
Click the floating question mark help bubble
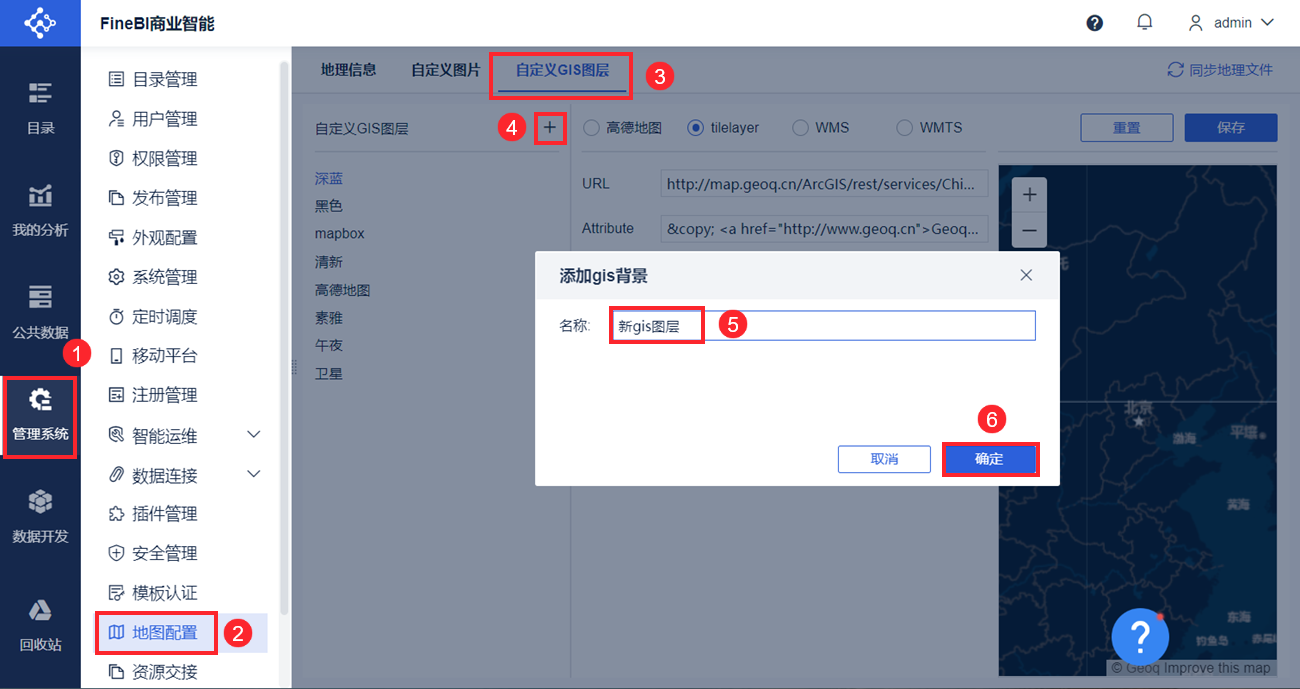pos(1140,636)
